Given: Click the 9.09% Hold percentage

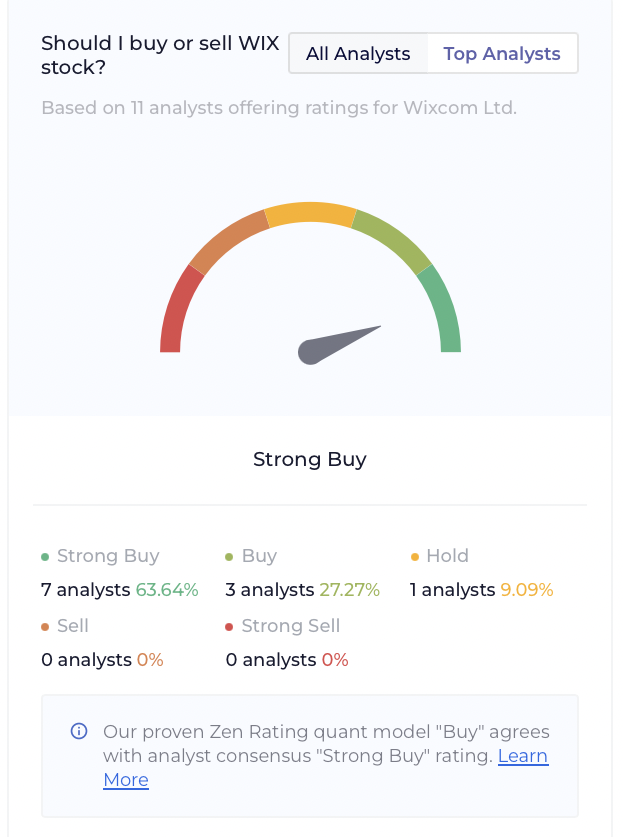Looking at the screenshot, I should pos(527,590).
